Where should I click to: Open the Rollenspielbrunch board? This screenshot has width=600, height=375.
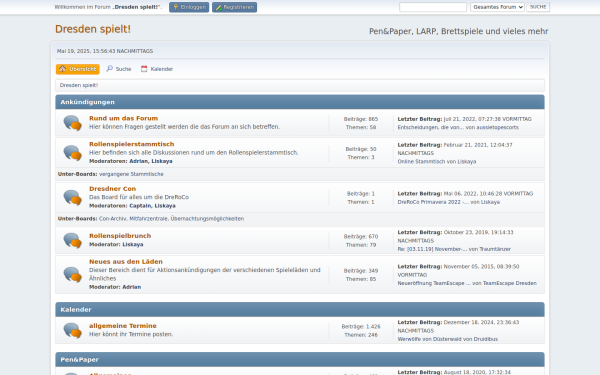tap(120, 236)
